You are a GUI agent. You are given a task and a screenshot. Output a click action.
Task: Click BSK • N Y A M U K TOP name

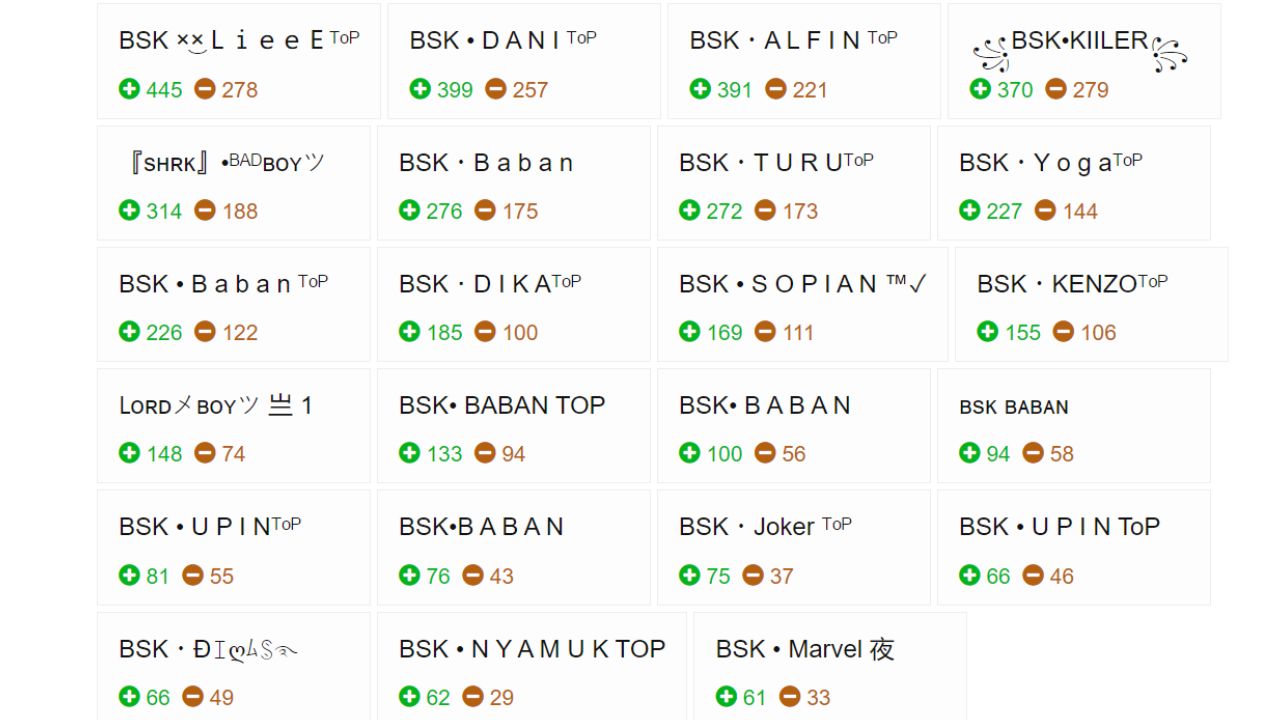(x=532, y=649)
